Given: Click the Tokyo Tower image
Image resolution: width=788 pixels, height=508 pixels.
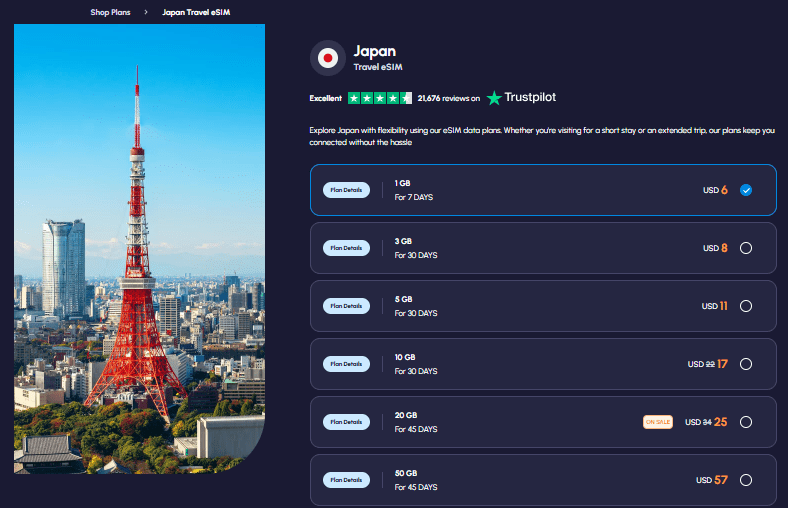Looking at the screenshot, I should (139, 248).
